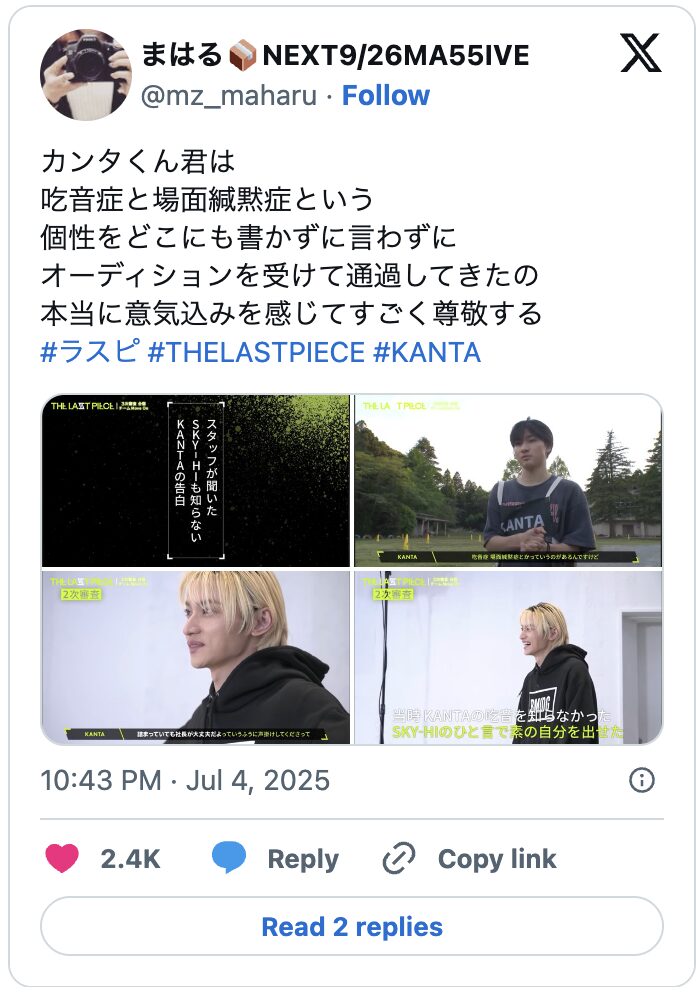
Task: Like the tweet with the heart icon
Action: pos(62,858)
